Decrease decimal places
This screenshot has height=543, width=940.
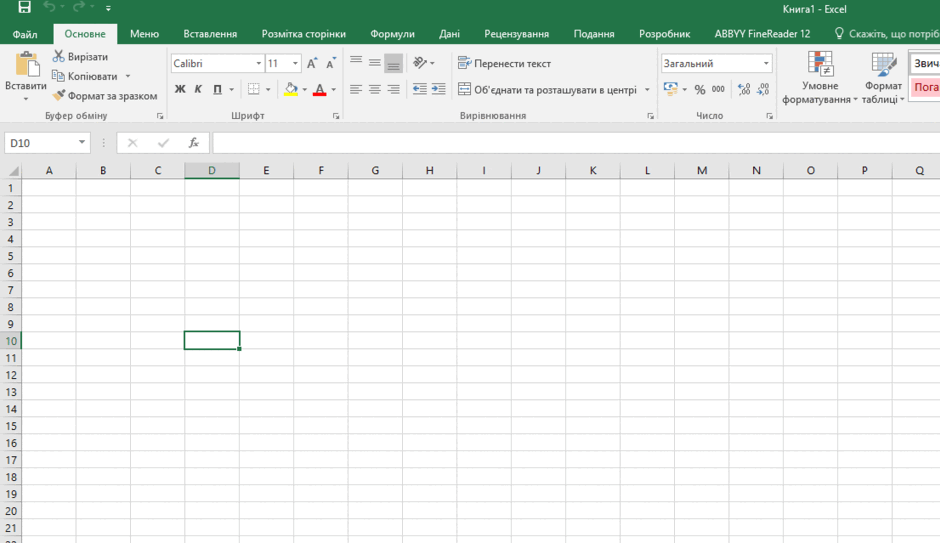pos(763,89)
